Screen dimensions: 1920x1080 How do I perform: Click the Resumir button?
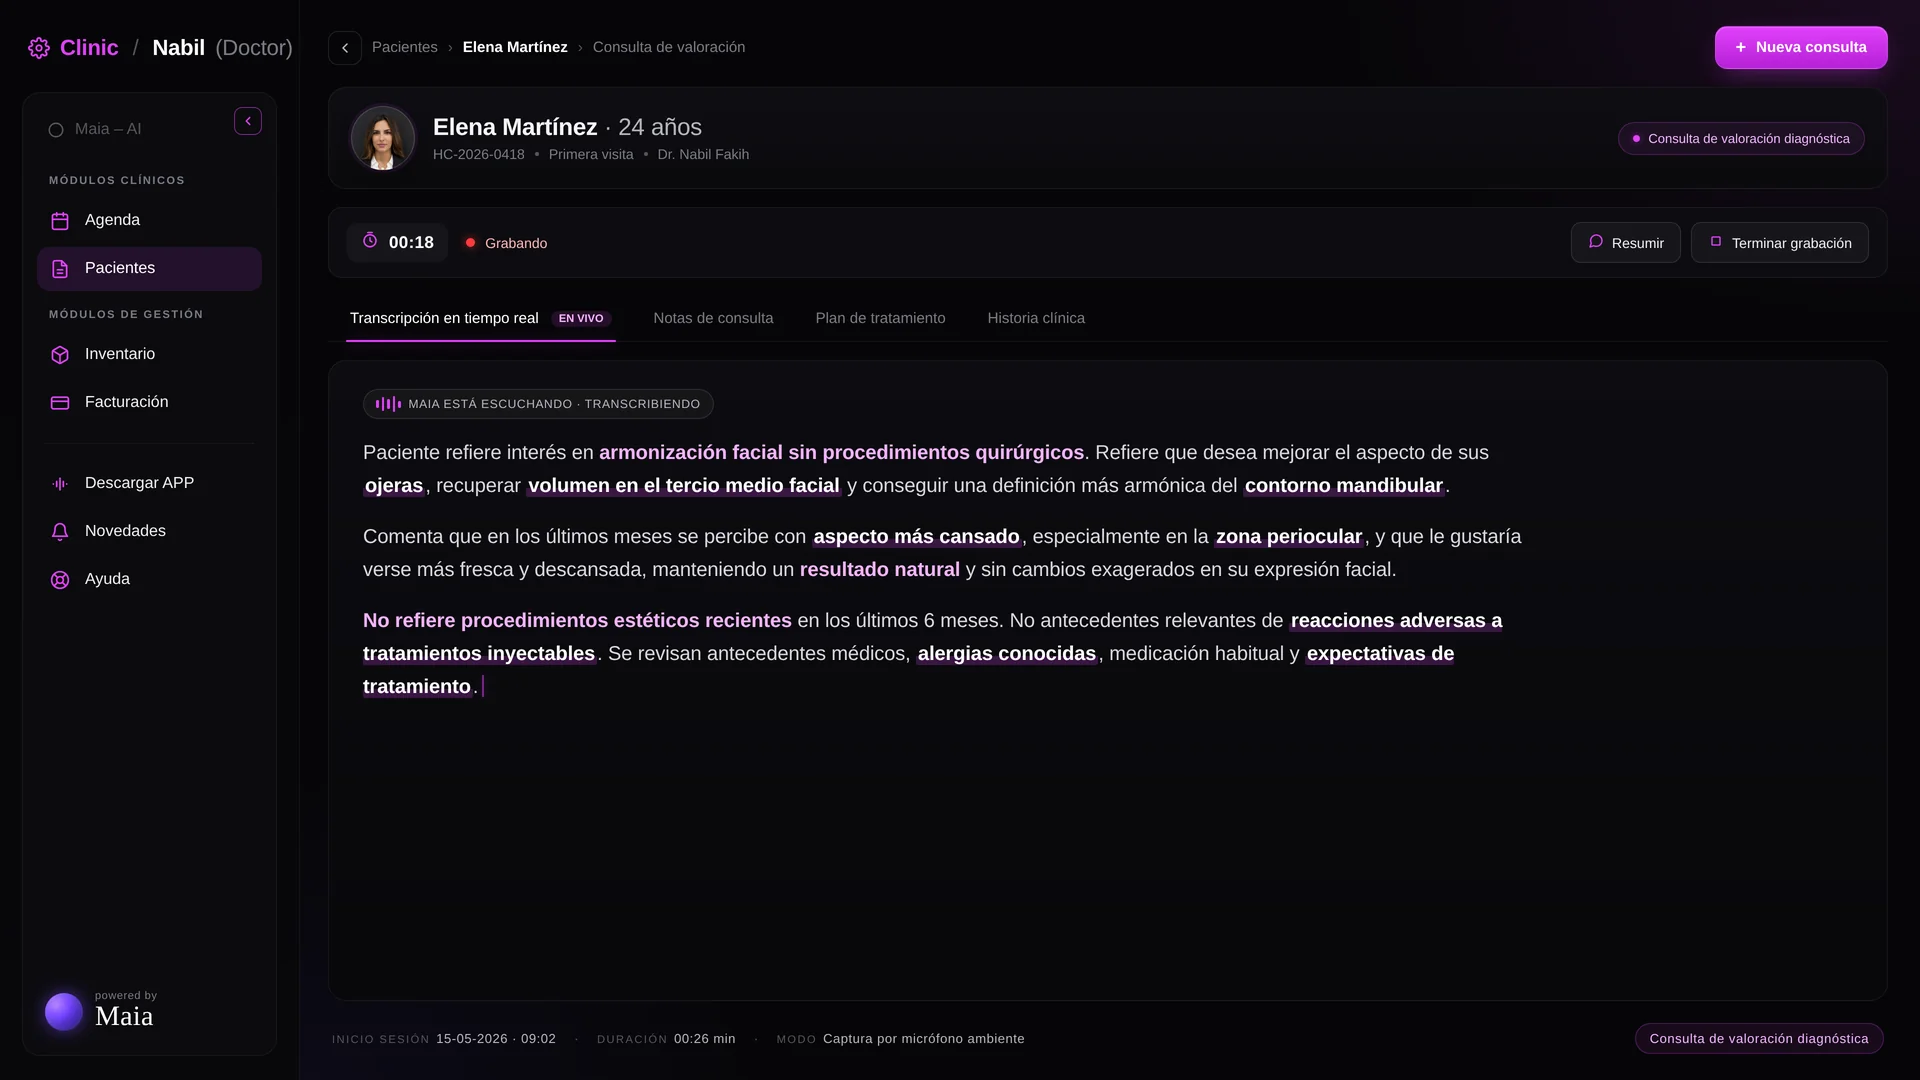tap(1625, 243)
